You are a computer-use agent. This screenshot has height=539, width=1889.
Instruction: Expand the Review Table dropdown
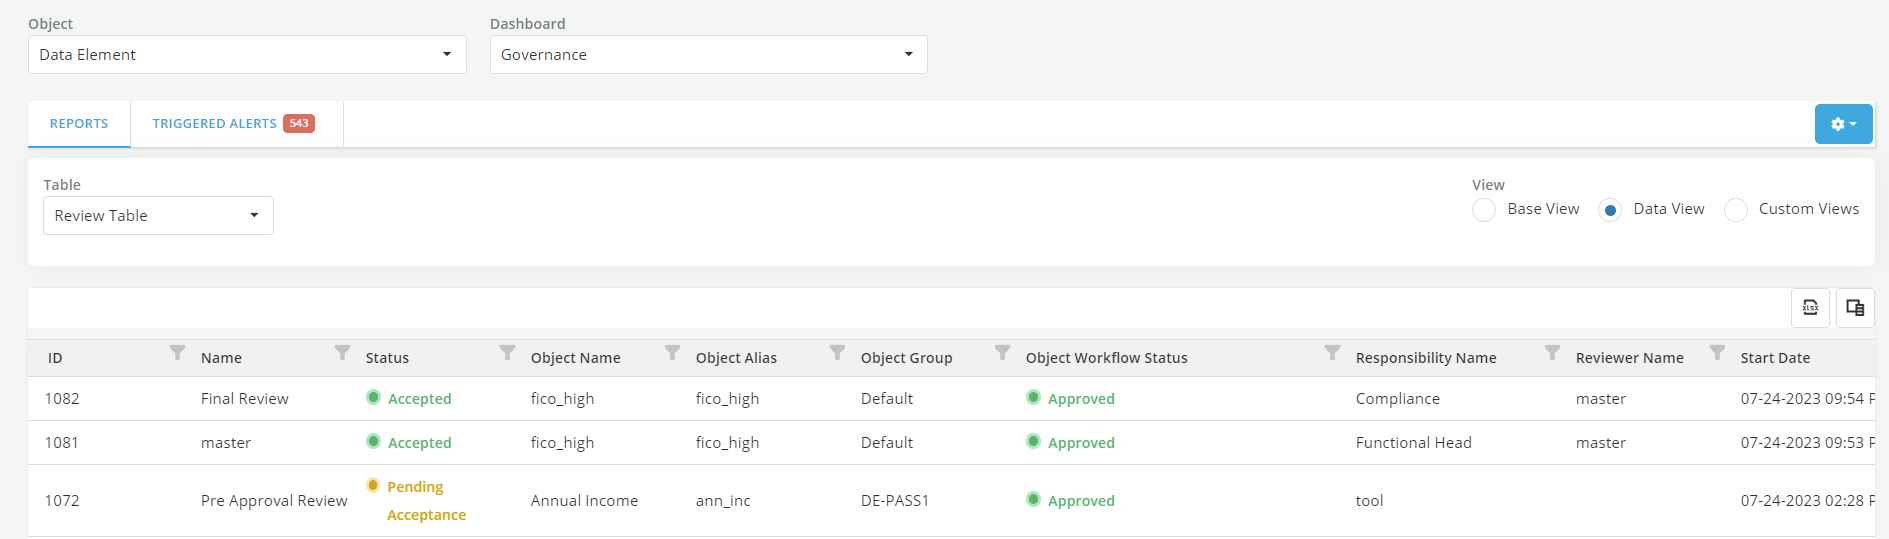[x=158, y=216]
